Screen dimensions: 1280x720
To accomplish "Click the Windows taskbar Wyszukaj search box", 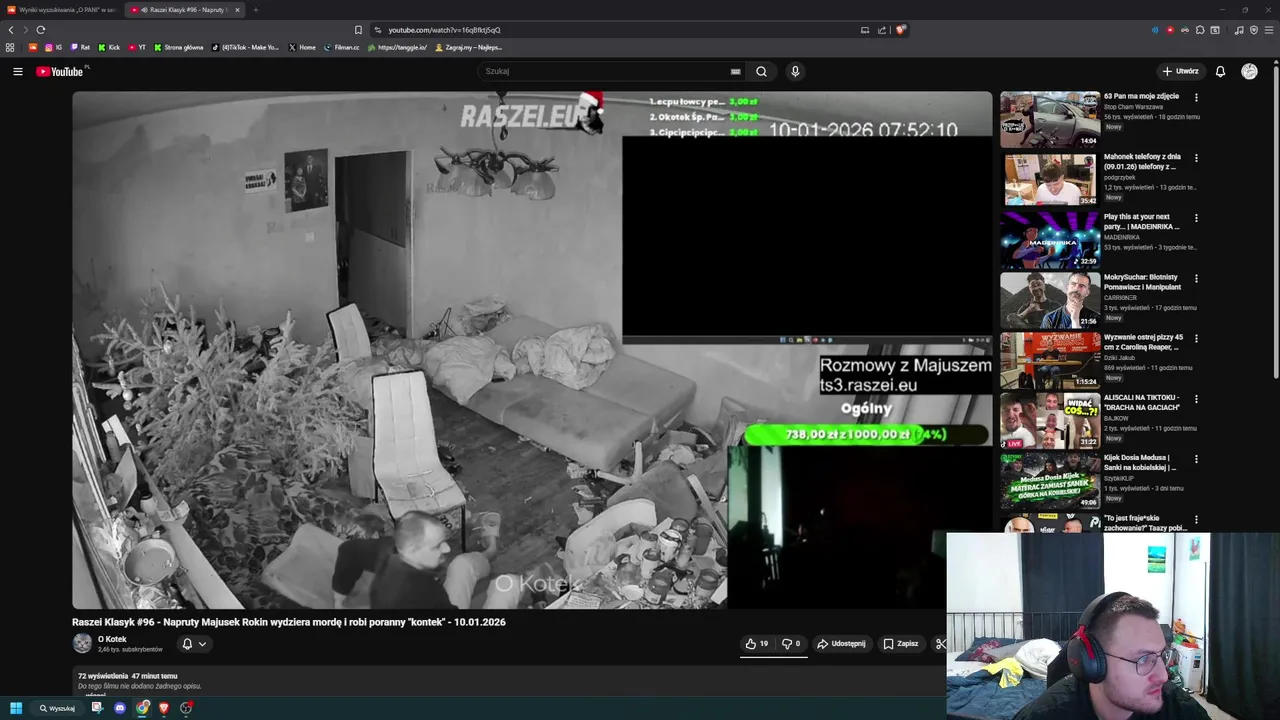I will (57, 708).
